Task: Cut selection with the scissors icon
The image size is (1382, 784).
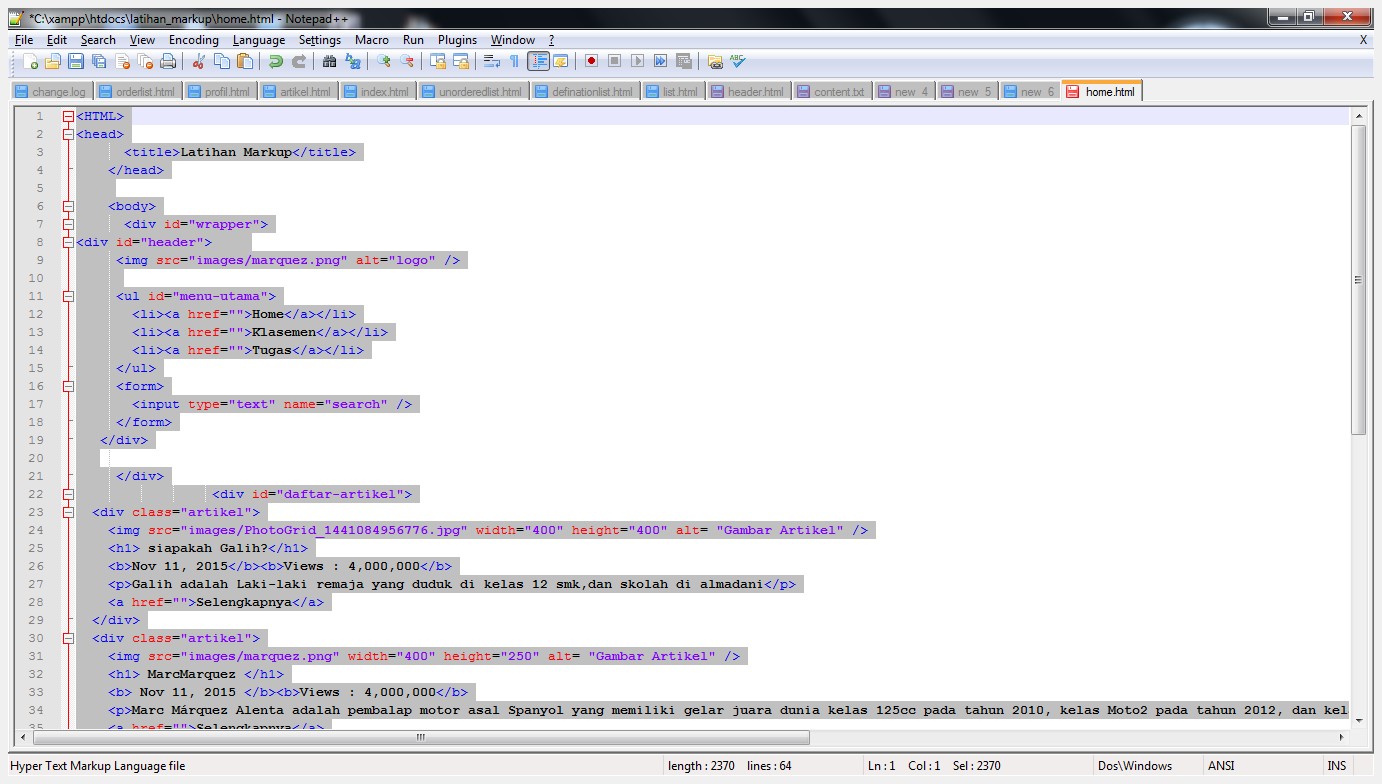Action: tap(198, 61)
